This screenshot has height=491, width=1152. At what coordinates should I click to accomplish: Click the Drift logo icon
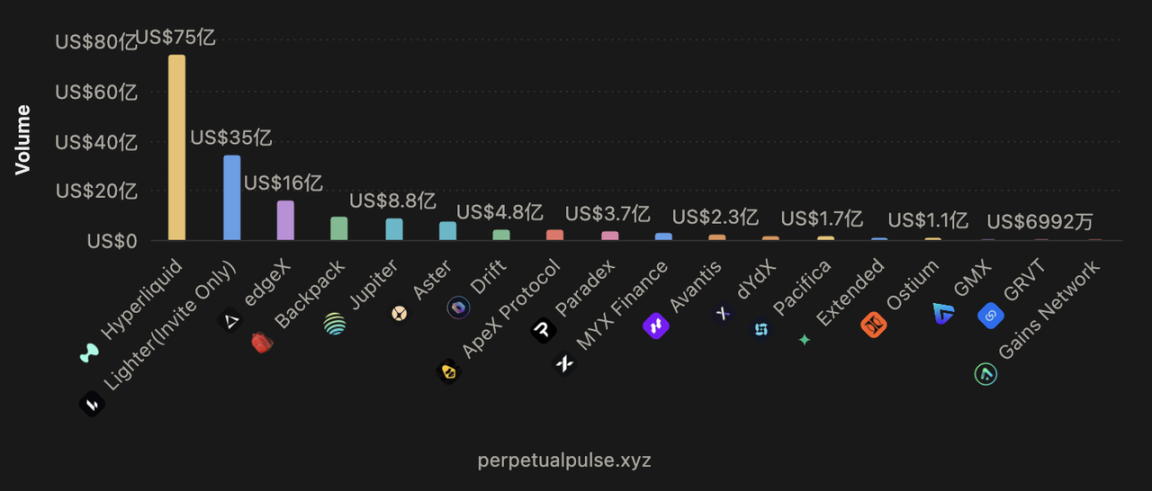[458, 308]
